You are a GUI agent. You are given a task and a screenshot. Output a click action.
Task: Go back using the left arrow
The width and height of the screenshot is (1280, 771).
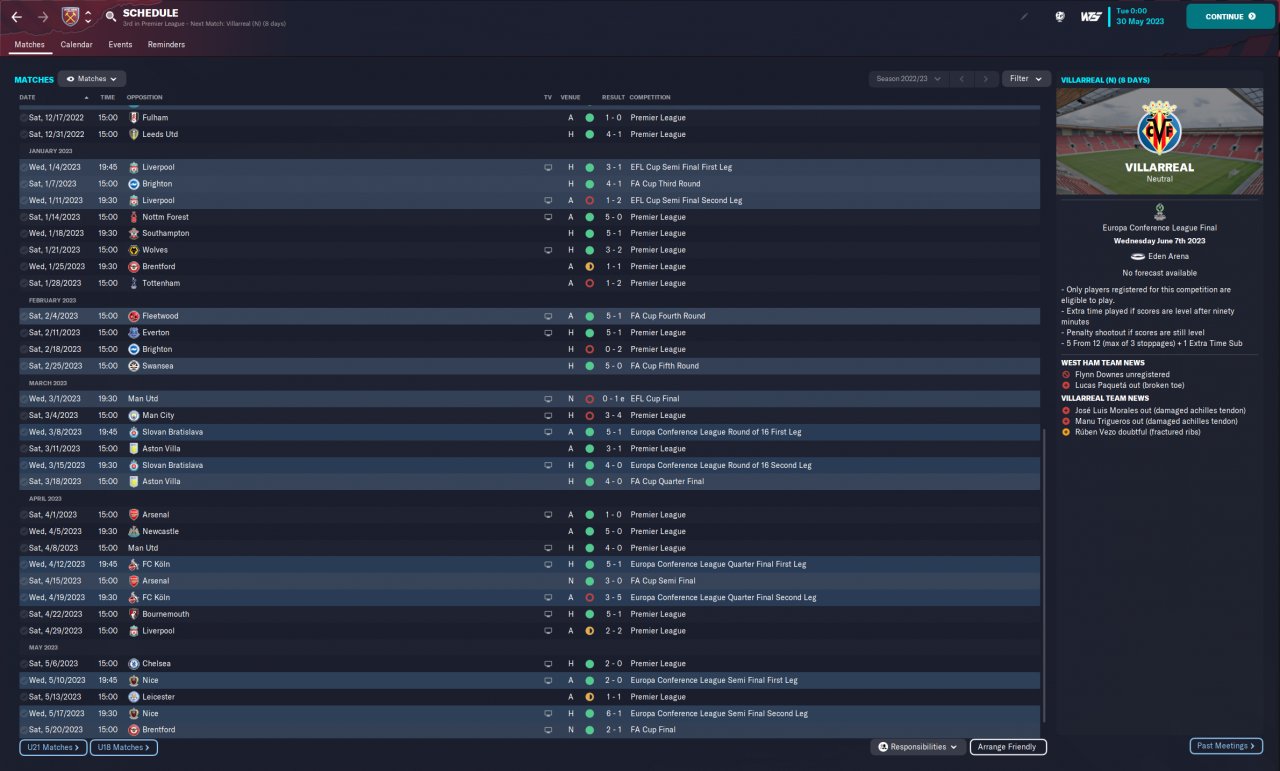[x=16, y=17]
